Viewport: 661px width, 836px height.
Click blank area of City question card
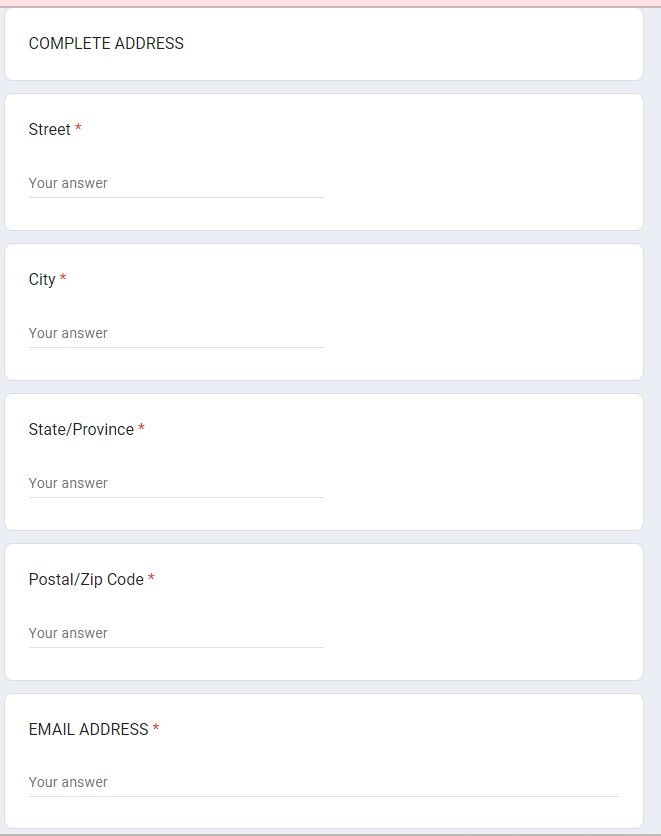coord(480,310)
